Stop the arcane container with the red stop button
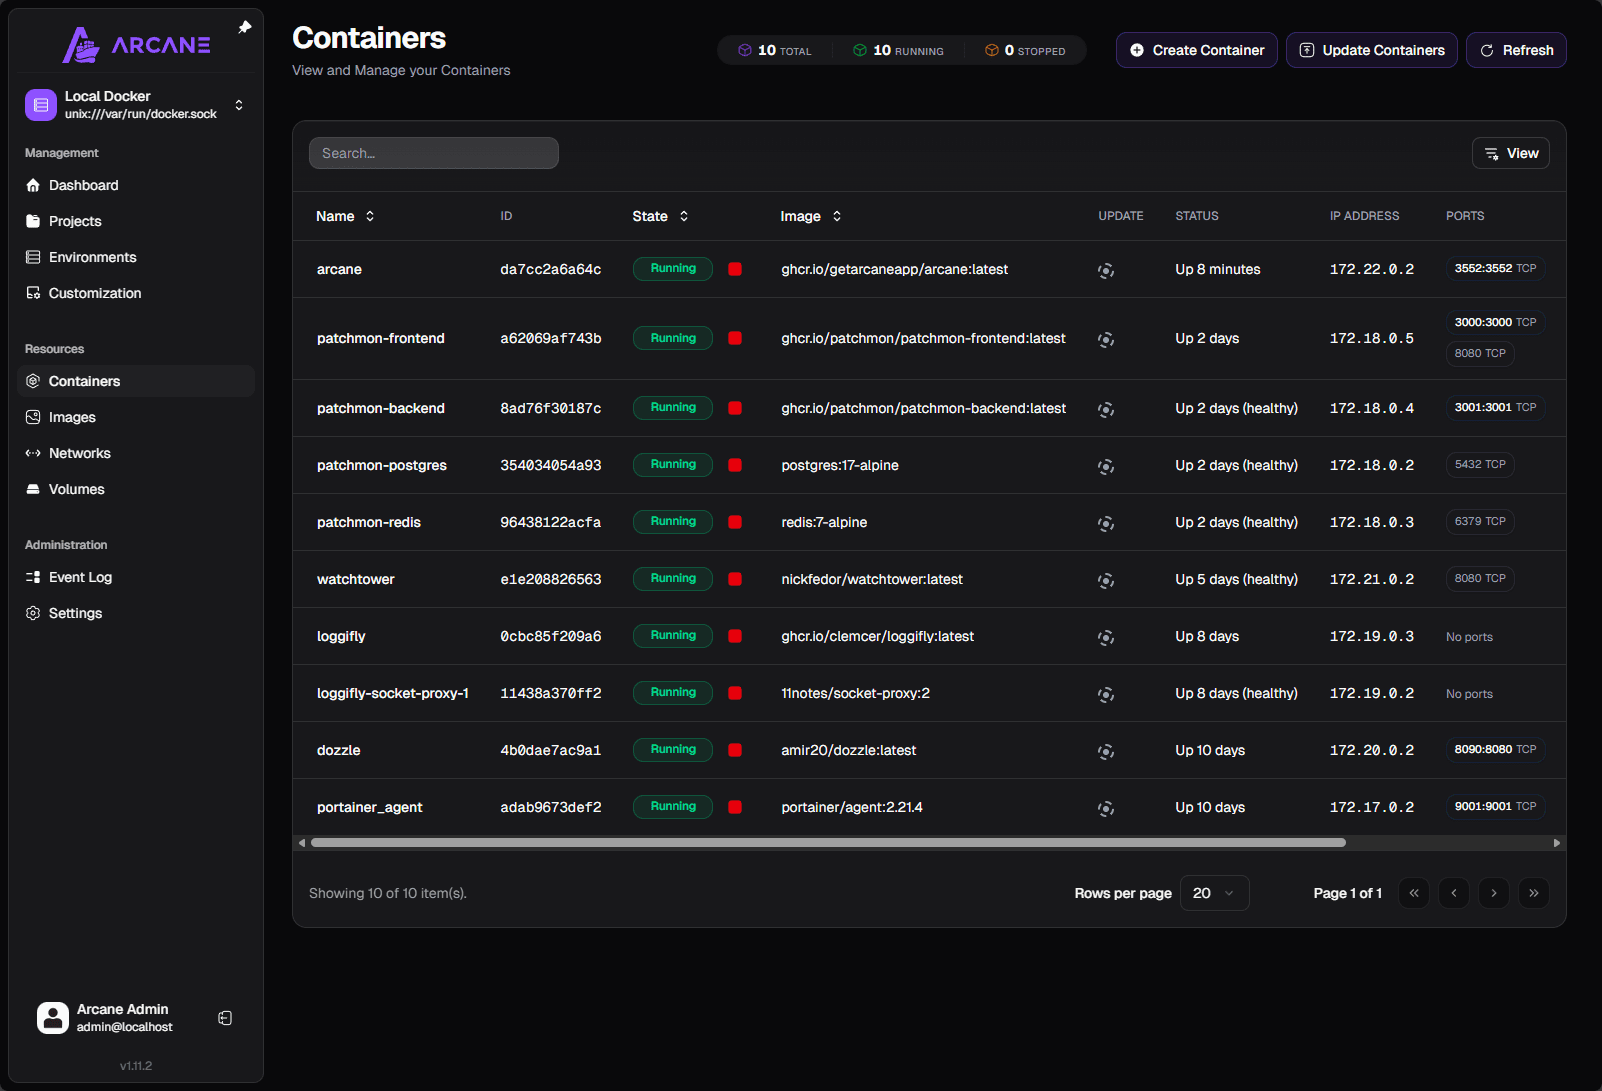The height and width of the screenshot is (1091, 1602). [735, 268]
